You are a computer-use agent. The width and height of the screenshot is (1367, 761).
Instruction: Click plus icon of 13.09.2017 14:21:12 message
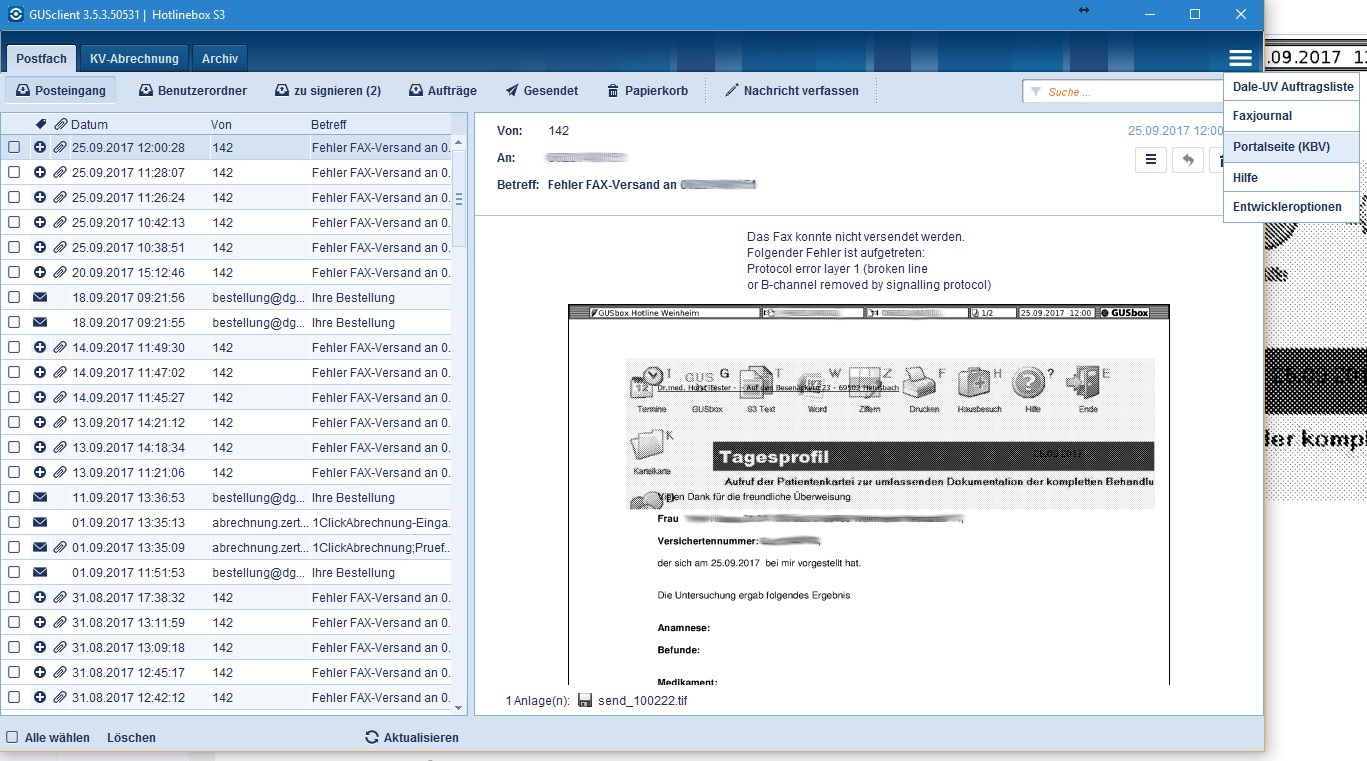pos(40,422)
